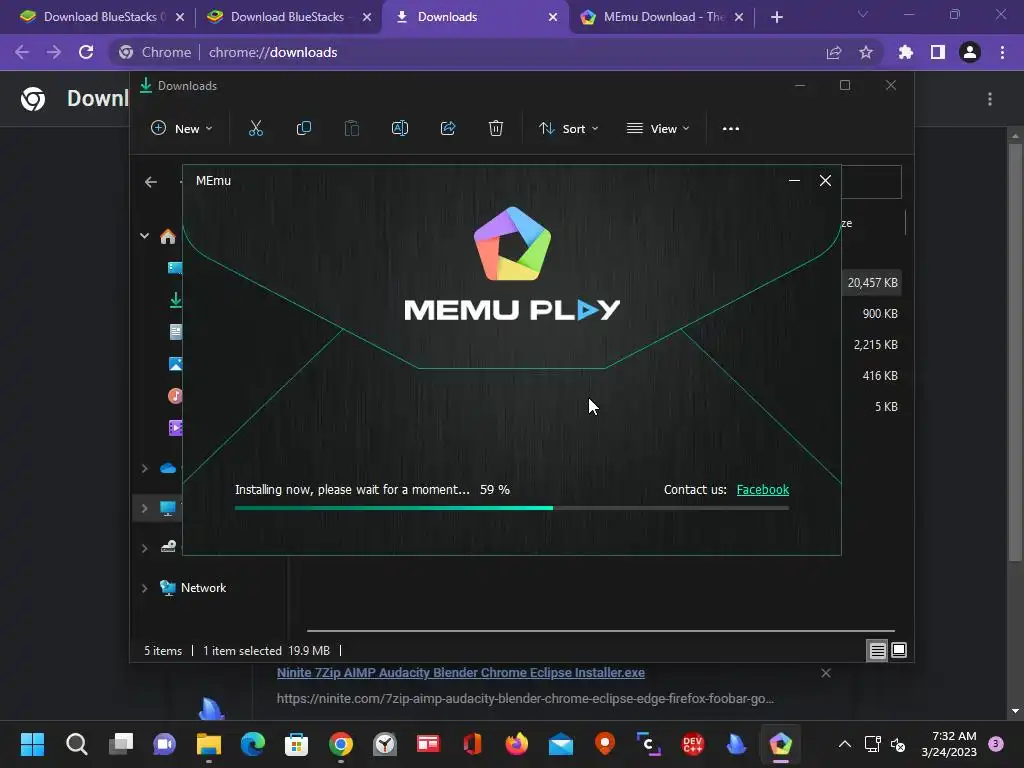This screenshot has width=1024, height=768.
Task: Click the horizontal scrollbar in File Explorer
Action: (x=601, y=631)
